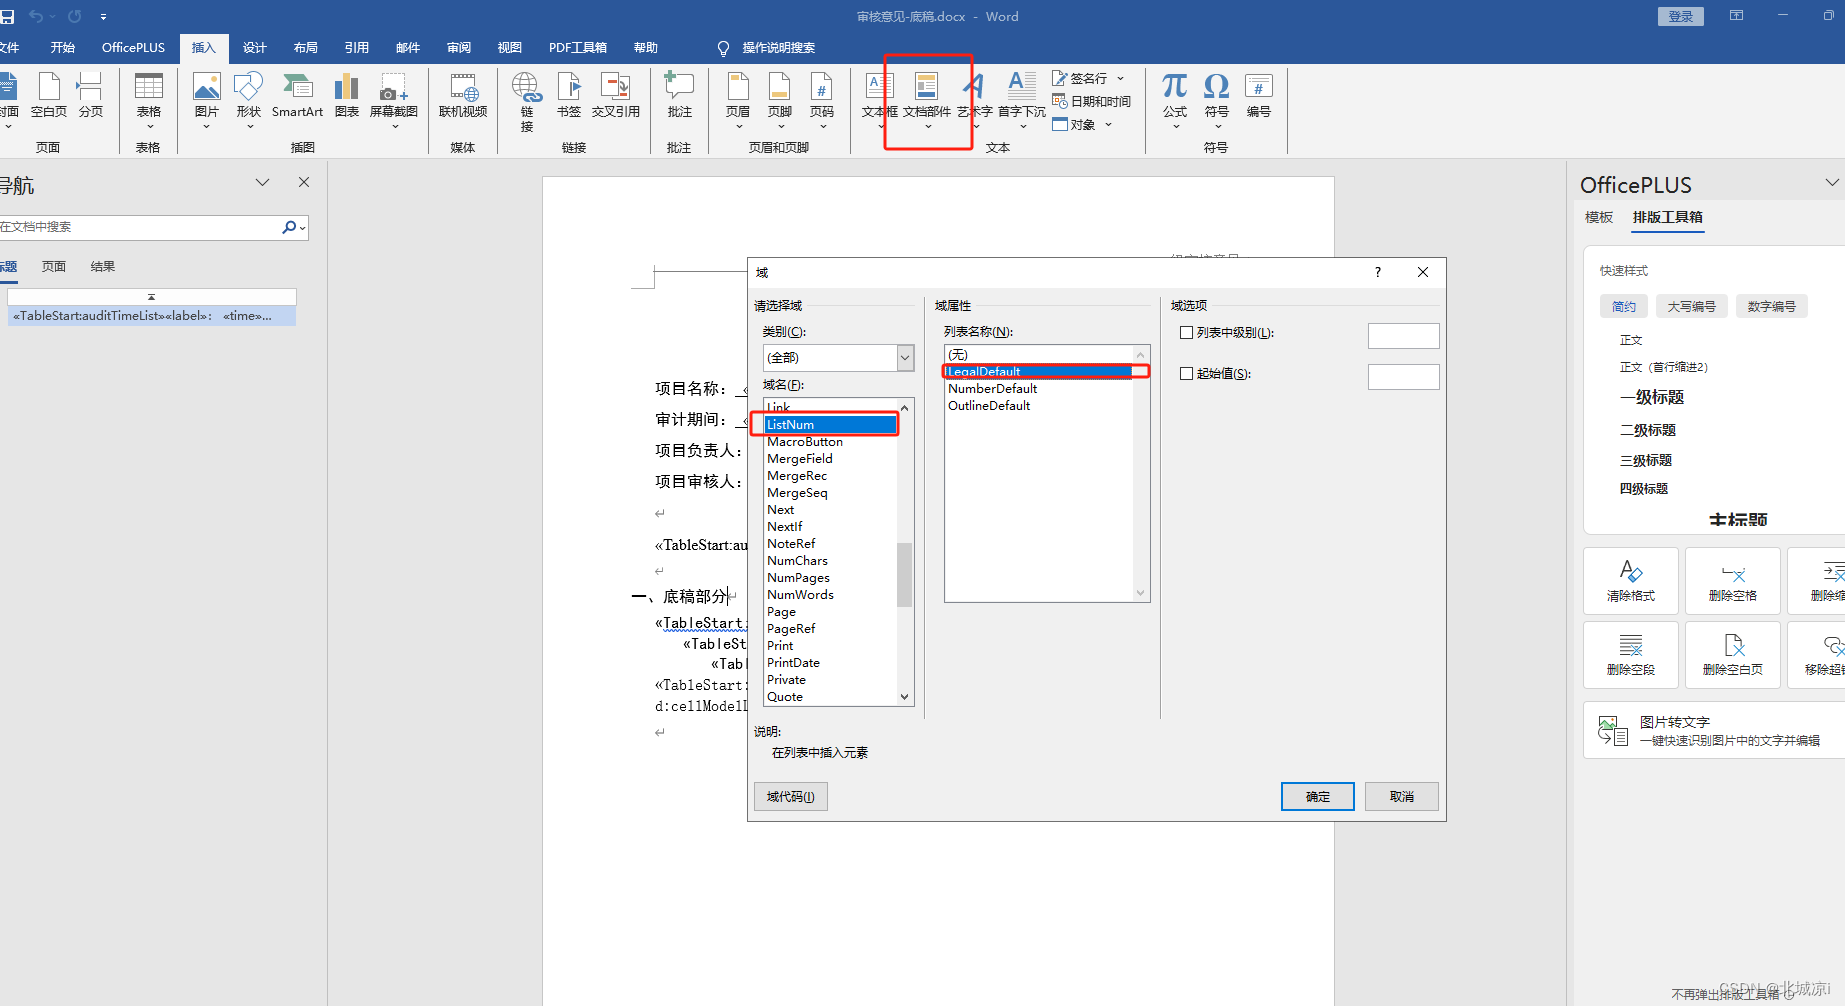Image resolution: width=1845 pixels, height=1006 pixels.
Task: Switch to the 邮件 ribbon tab
Action: point(407,47)
